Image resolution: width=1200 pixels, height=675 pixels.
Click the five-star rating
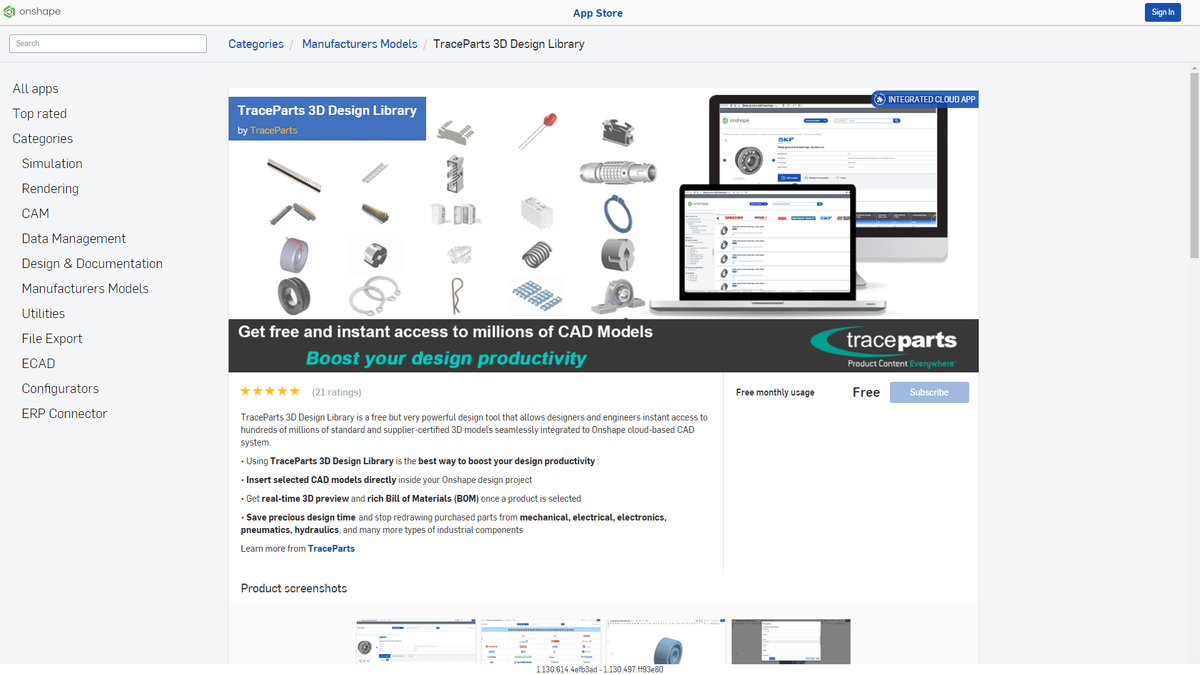point(270,392)
